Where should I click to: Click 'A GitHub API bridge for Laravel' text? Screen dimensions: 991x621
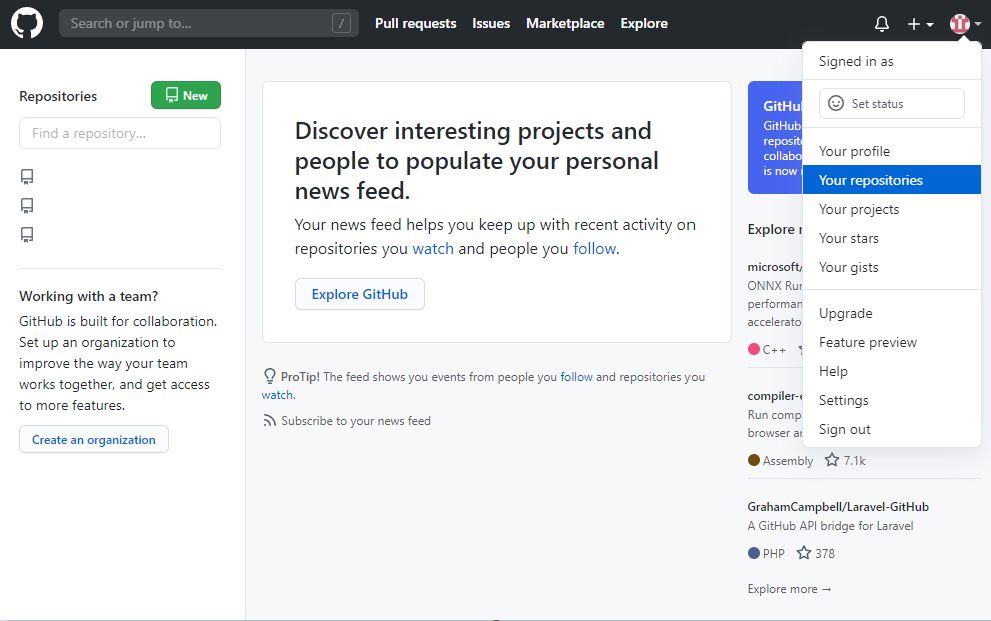coord(830,526)
